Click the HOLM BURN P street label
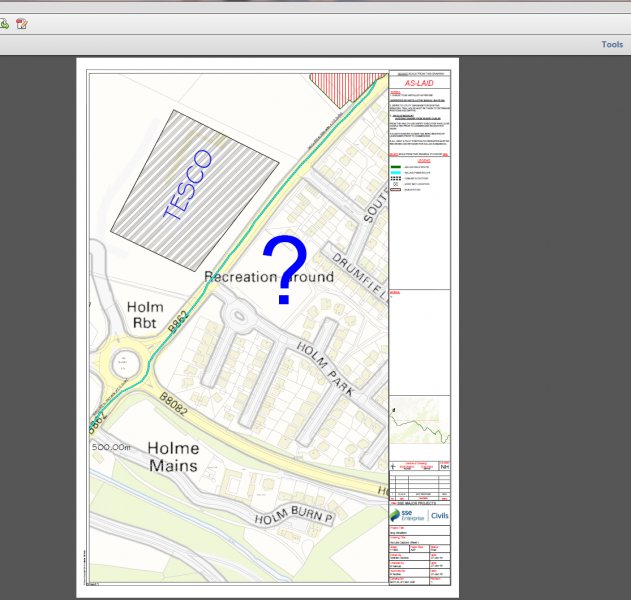This screenshot has width=631, height=600. [x=294, y=515]
